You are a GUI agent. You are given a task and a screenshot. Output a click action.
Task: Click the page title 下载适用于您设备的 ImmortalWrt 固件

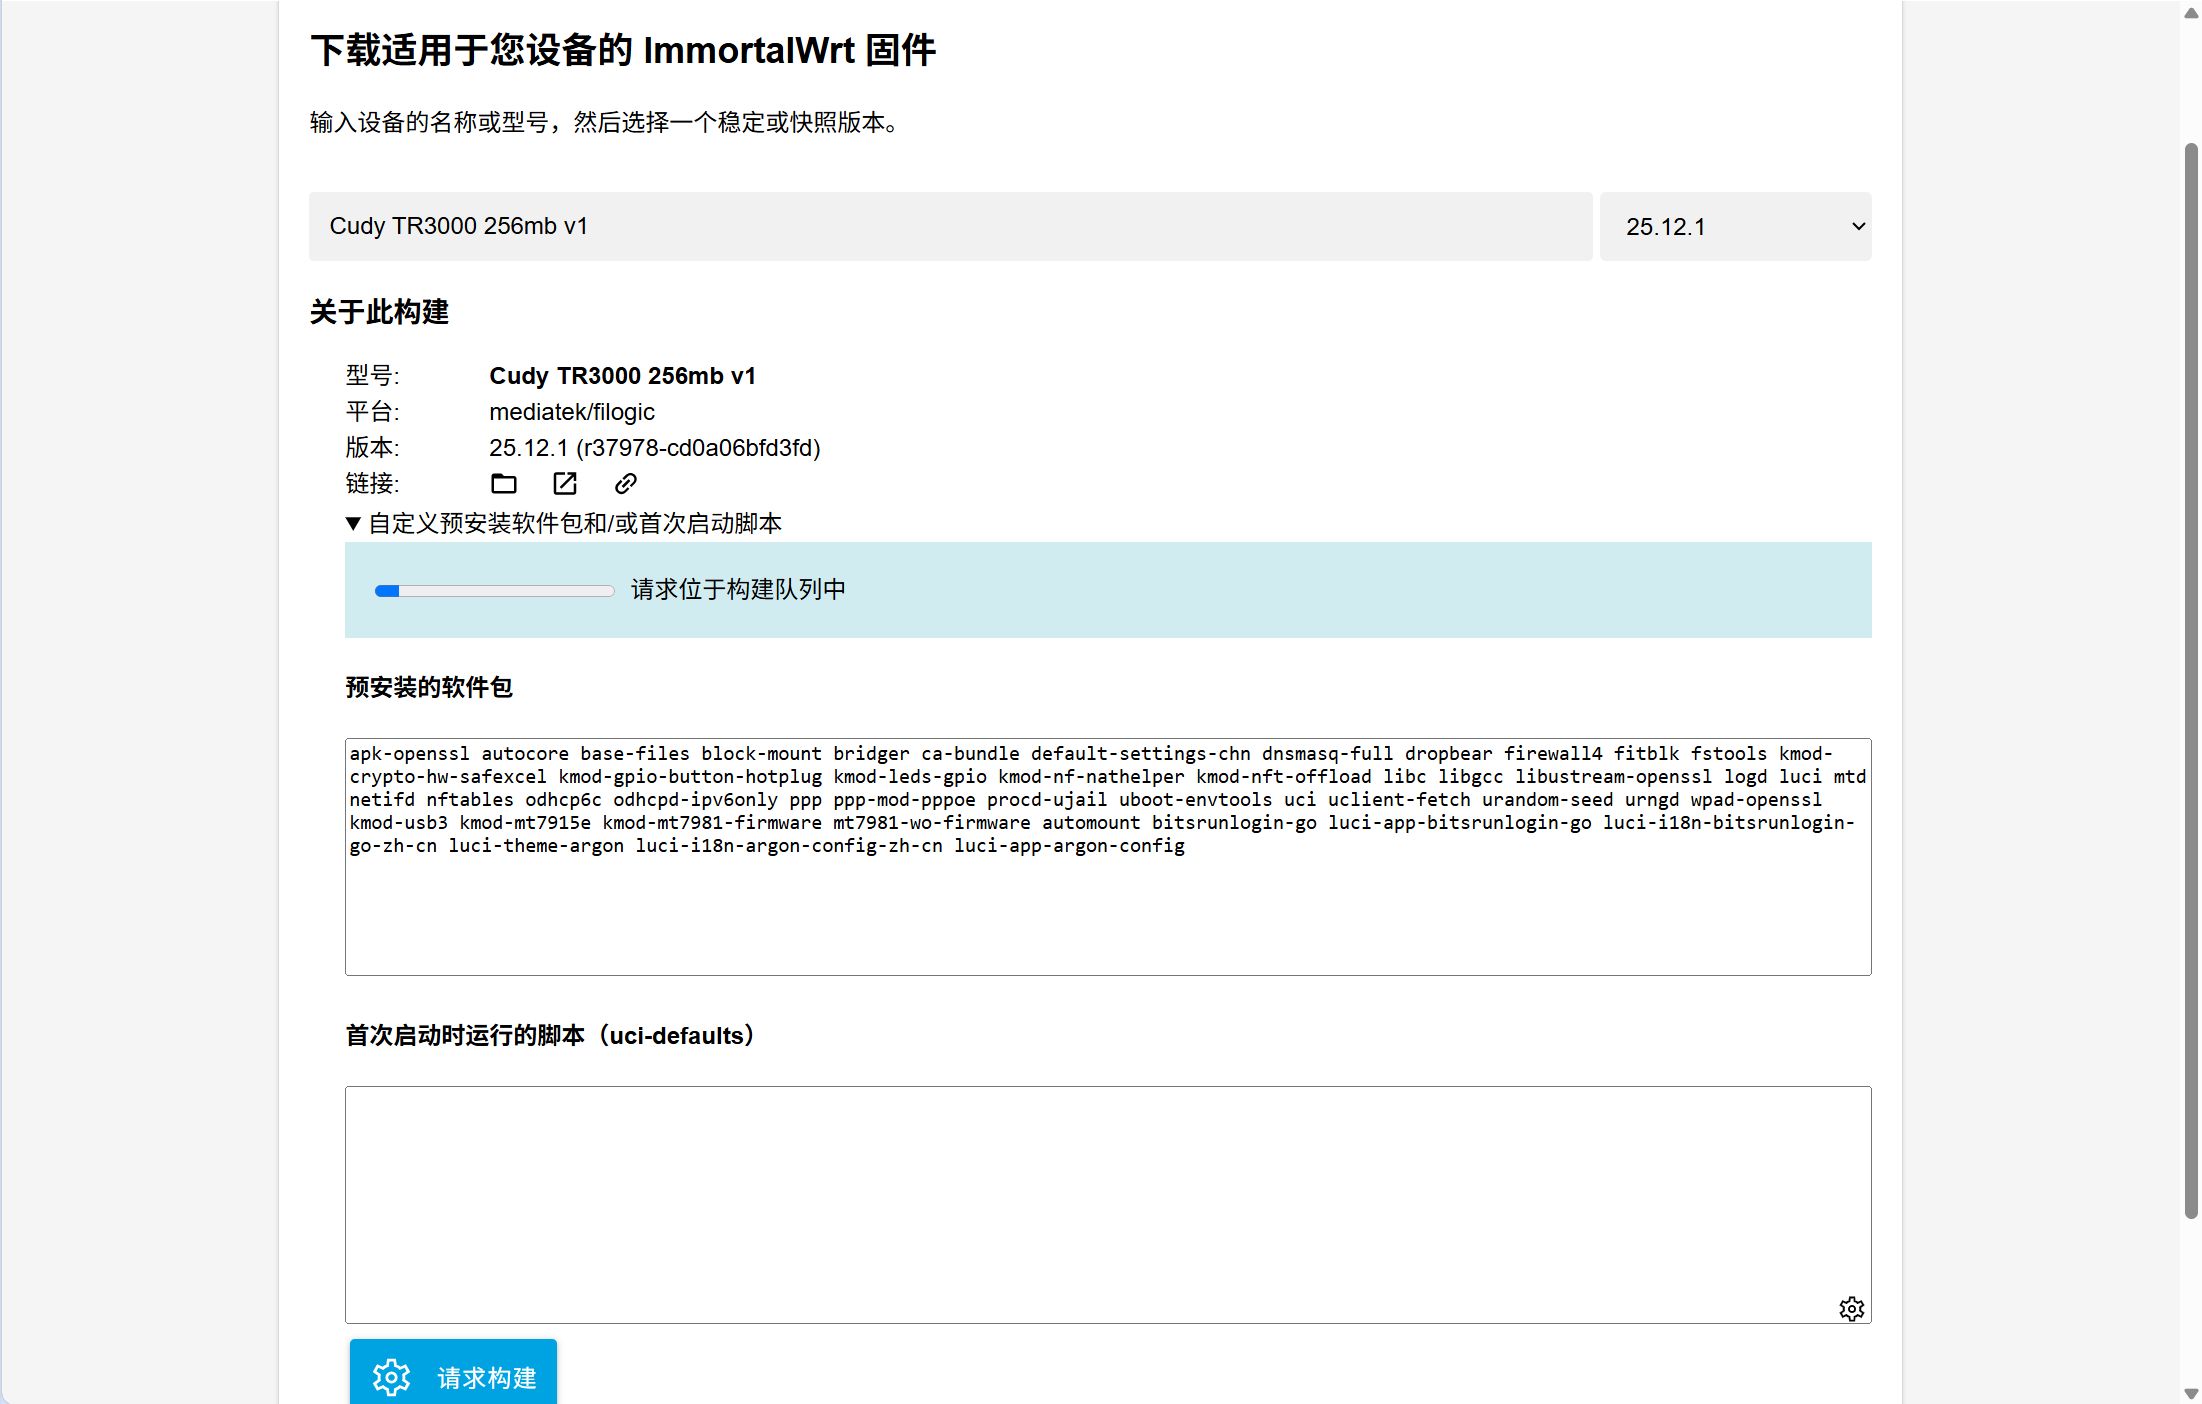pos(623,50)
